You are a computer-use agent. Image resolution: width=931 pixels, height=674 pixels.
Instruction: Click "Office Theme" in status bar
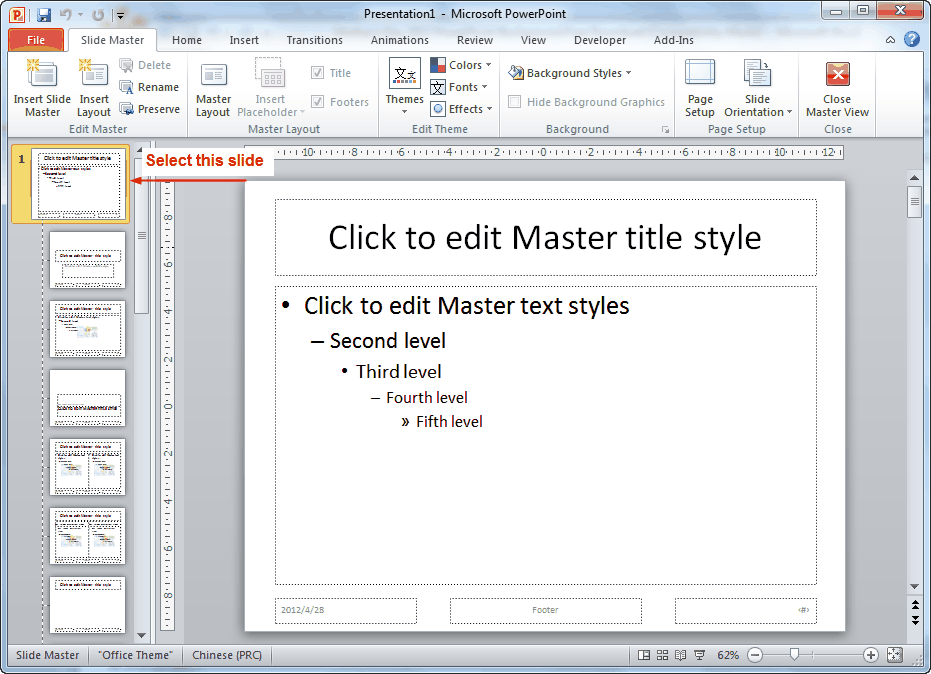135,655
